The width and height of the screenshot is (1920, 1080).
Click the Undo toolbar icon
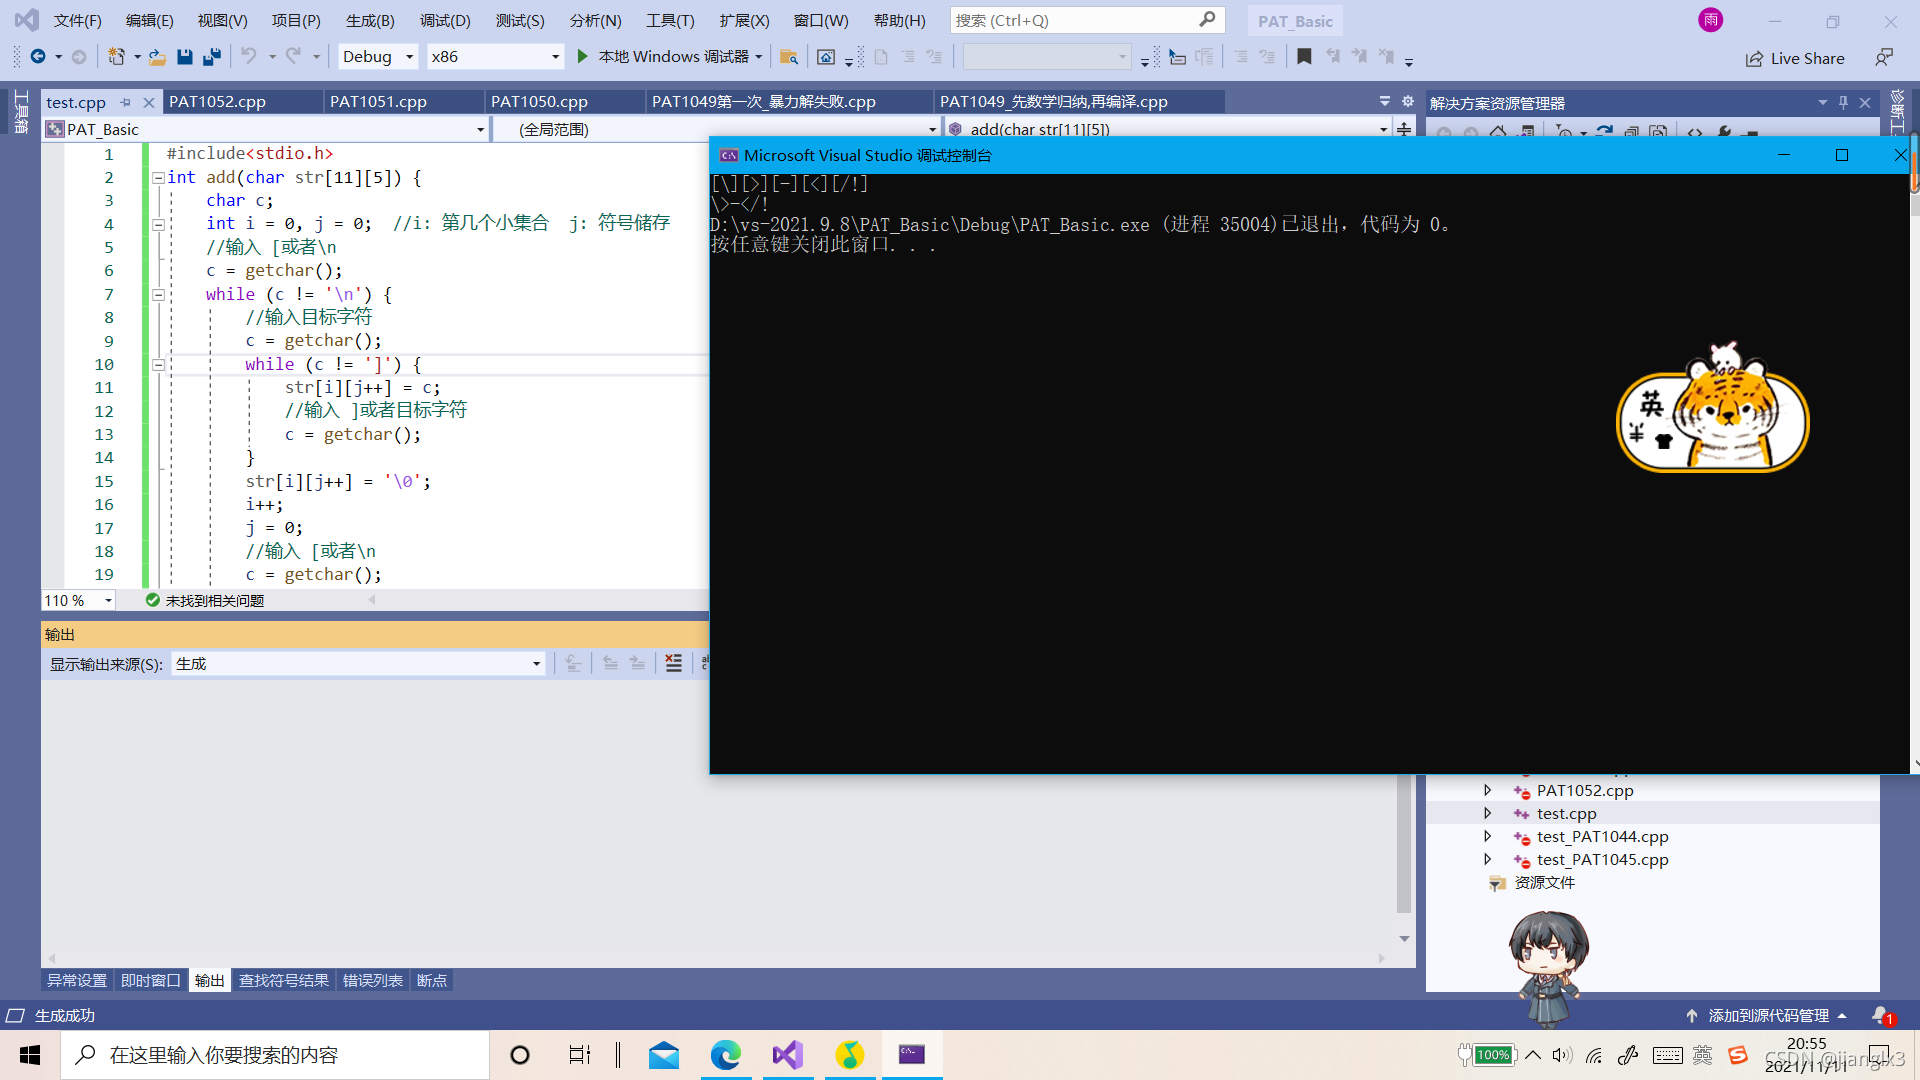249,57
